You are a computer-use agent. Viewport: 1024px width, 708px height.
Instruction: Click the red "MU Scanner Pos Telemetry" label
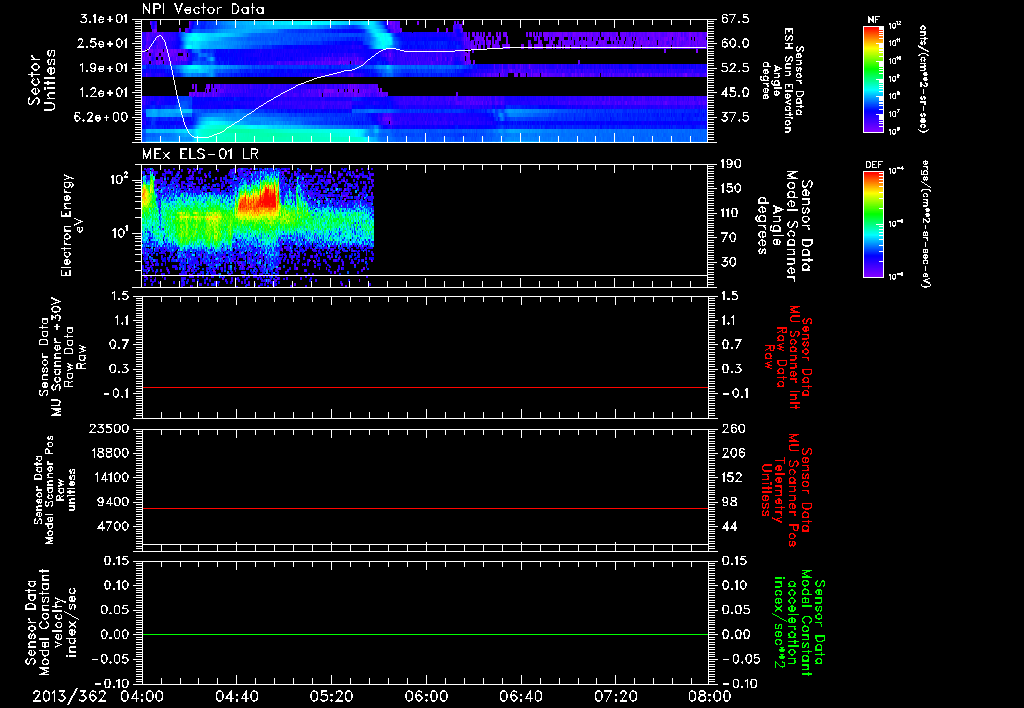[786, 490]
